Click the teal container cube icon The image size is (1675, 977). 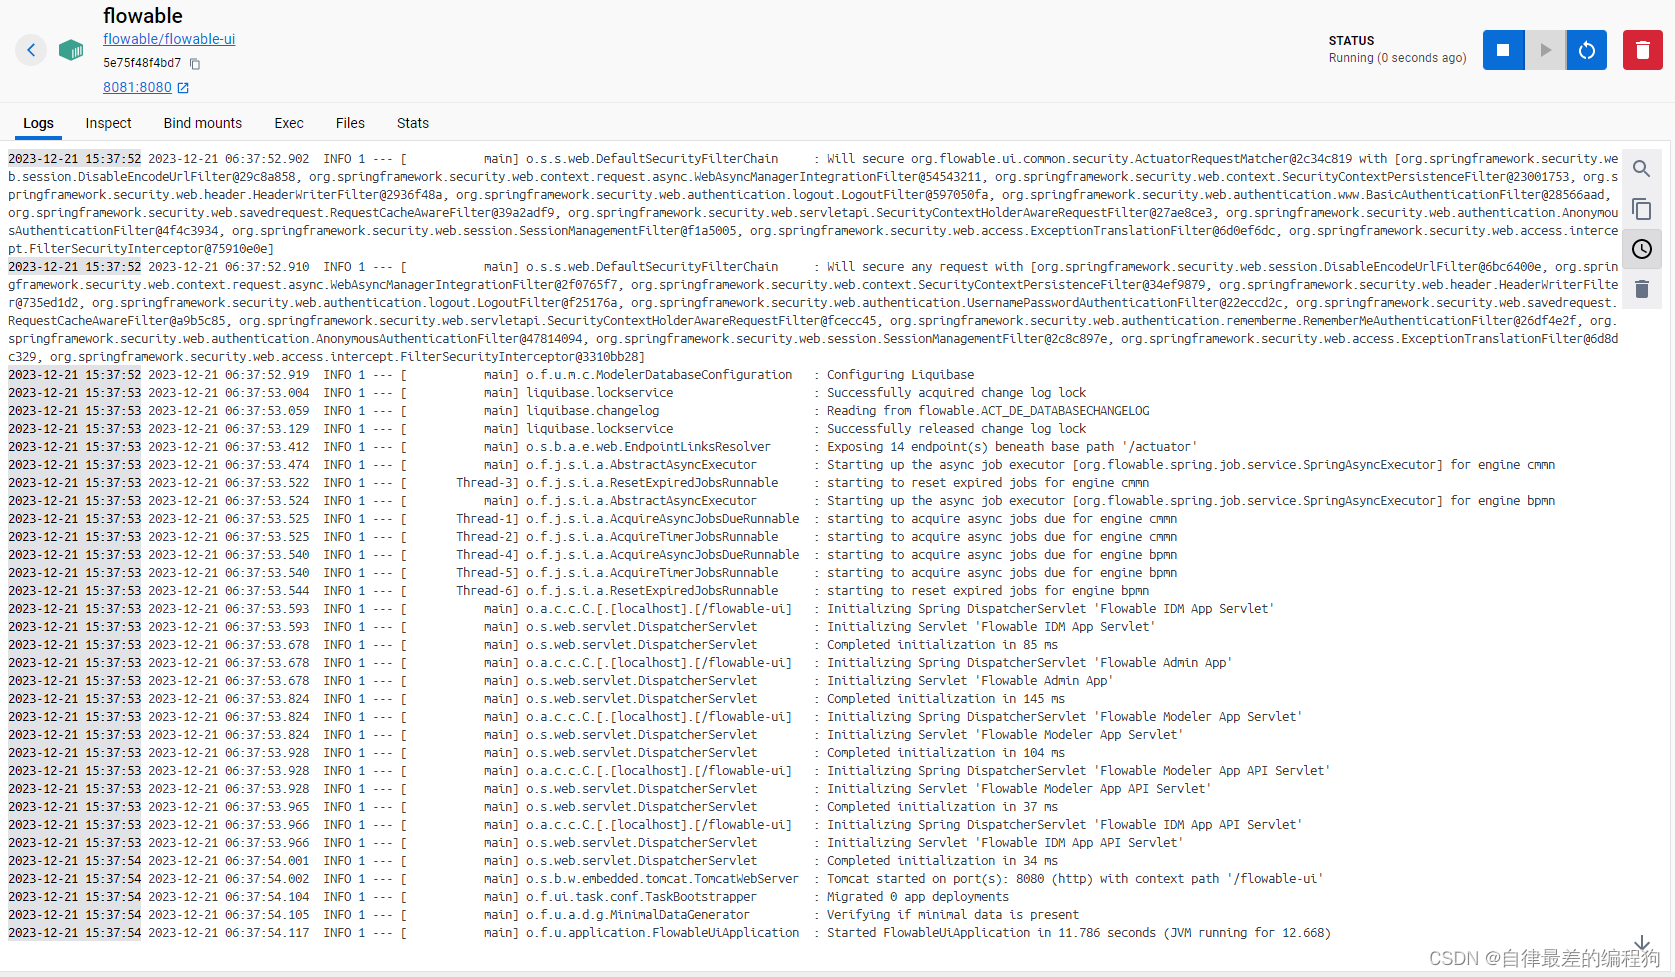click(71, 50)
